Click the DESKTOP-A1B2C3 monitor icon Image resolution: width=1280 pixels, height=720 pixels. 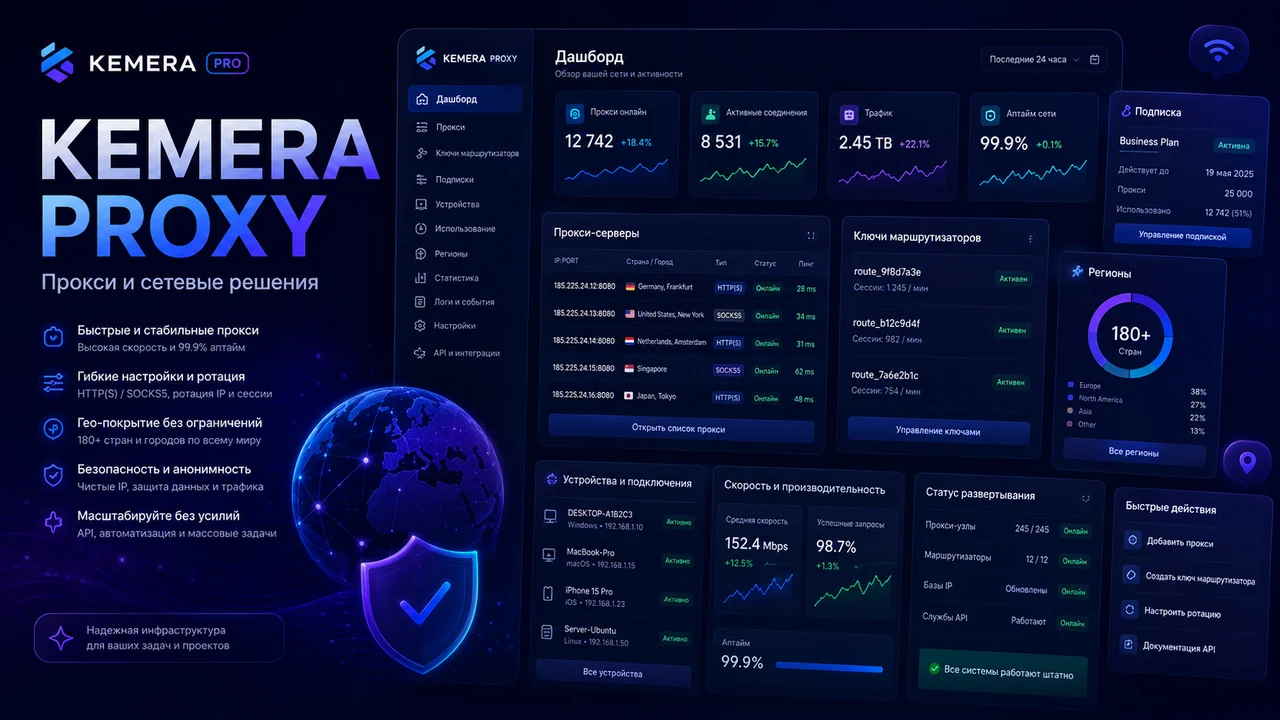pos(549,517)
